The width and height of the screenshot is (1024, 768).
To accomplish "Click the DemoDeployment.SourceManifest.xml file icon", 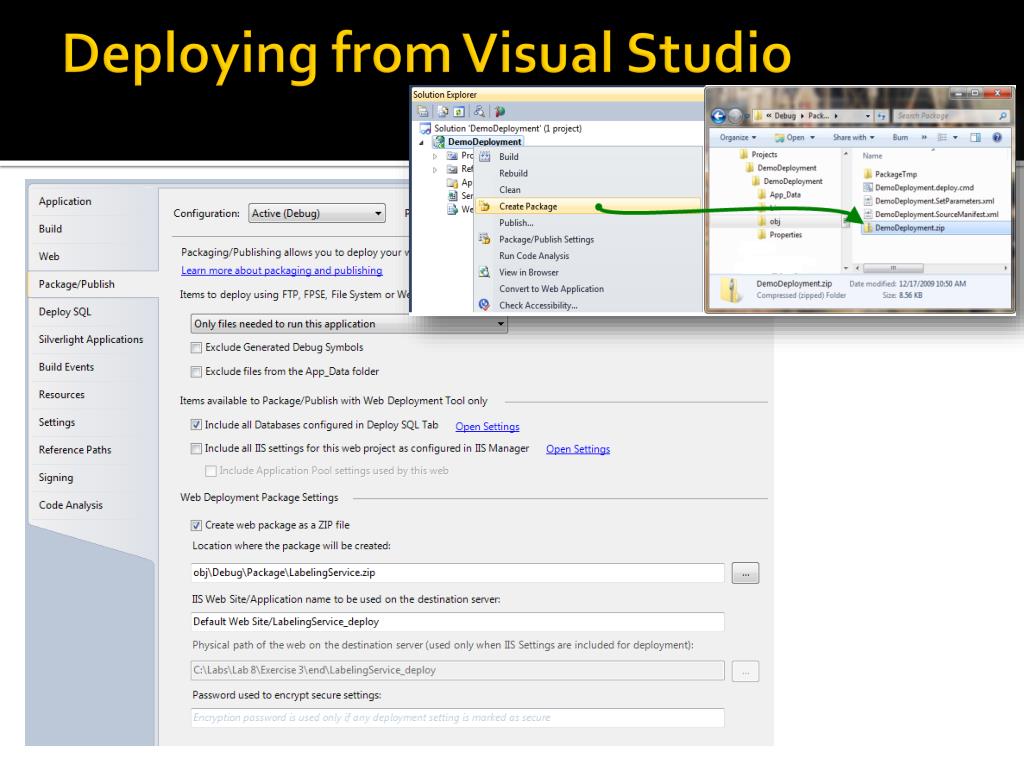I will click(x=868, y=214).
